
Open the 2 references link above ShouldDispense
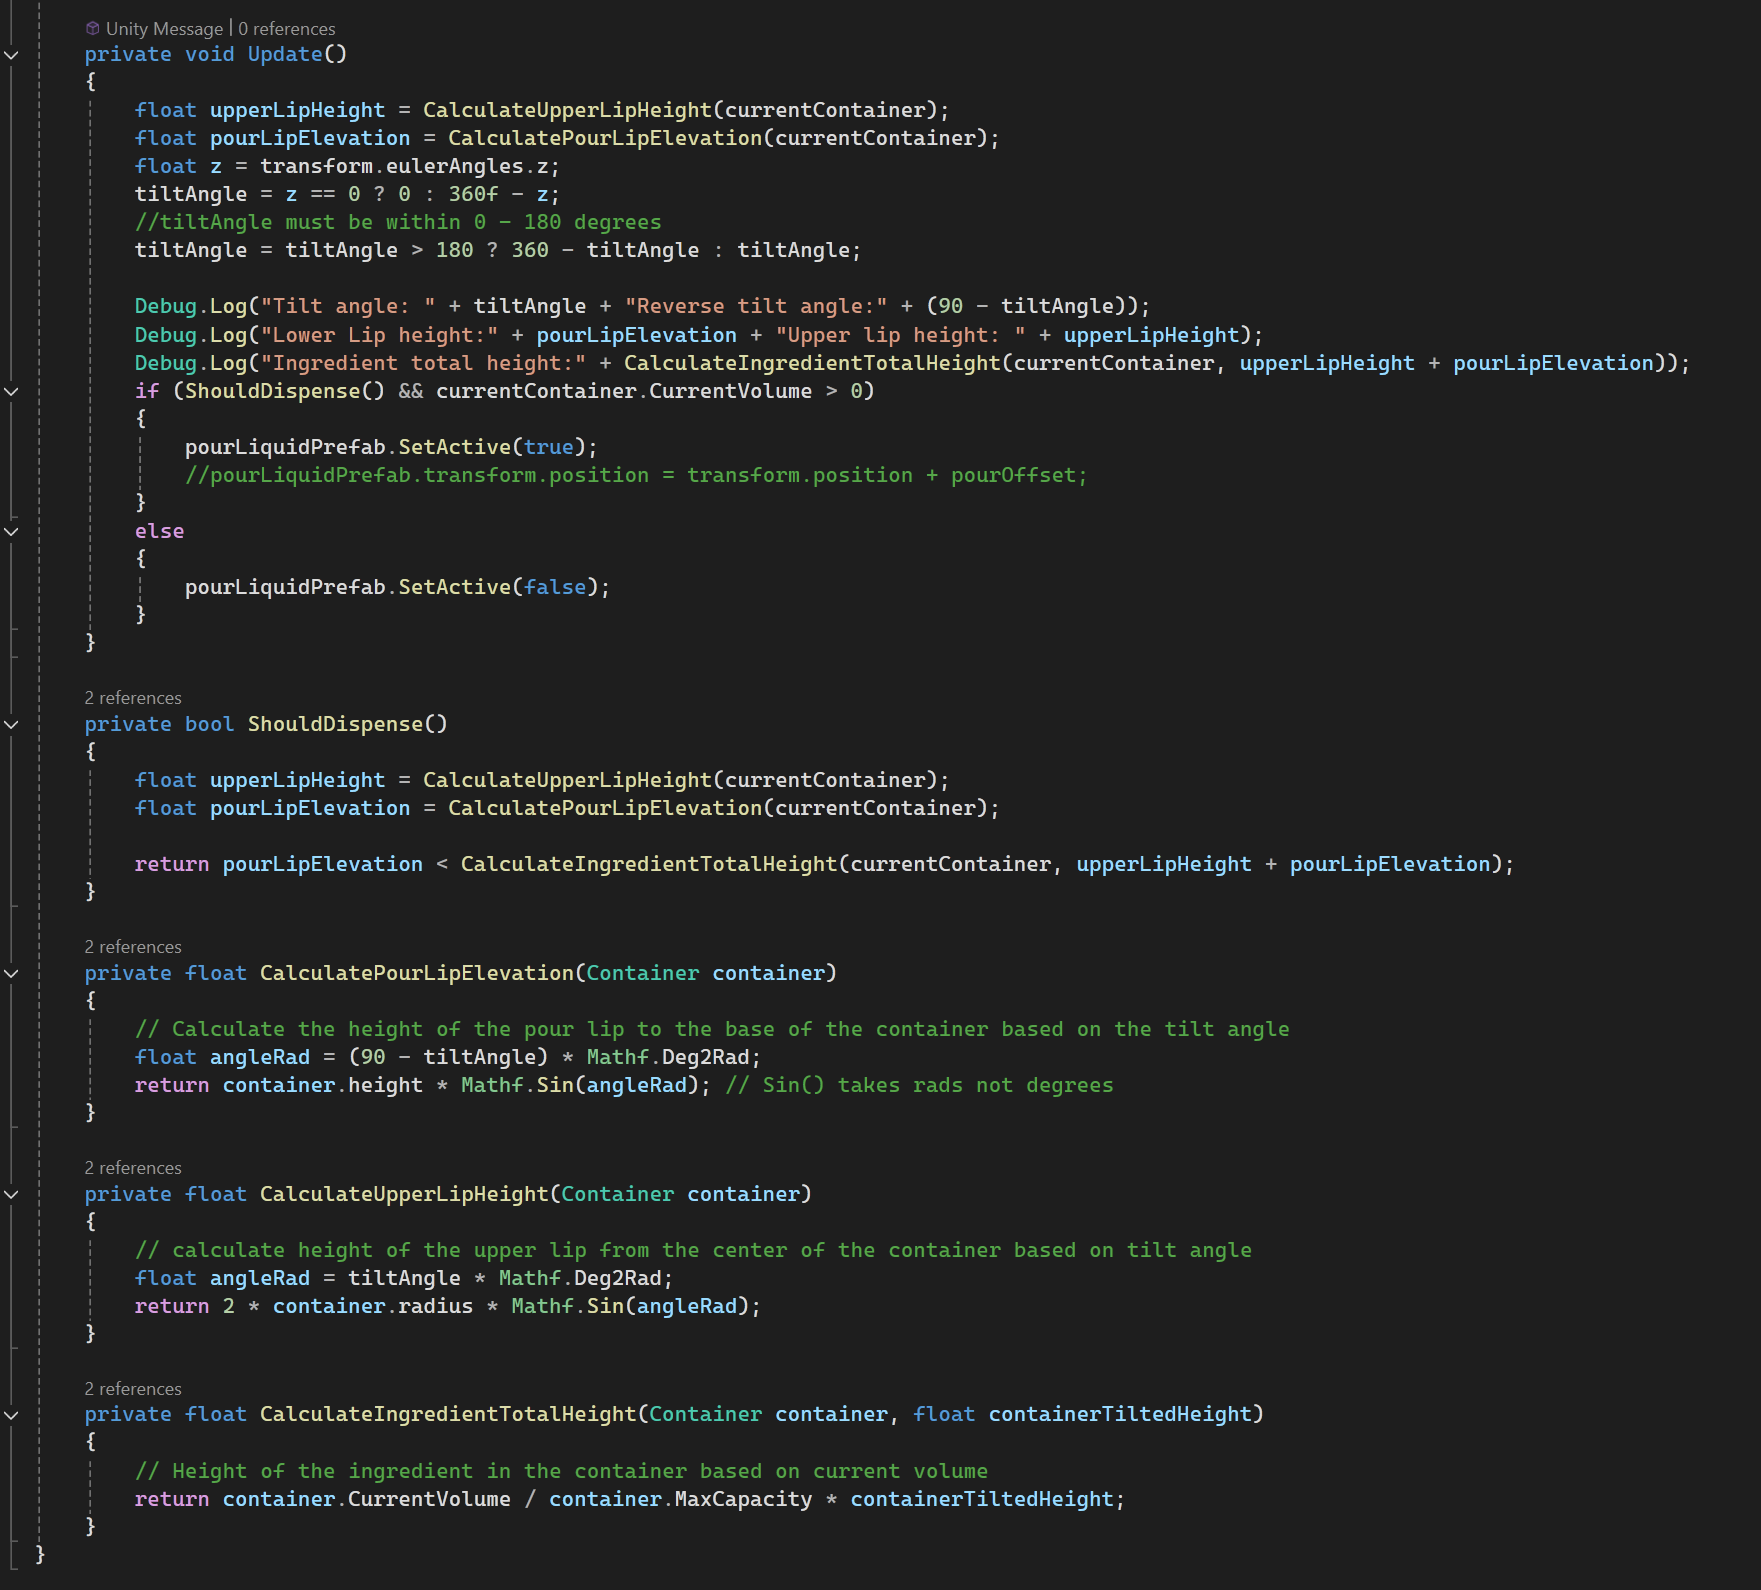pos(133,698)
